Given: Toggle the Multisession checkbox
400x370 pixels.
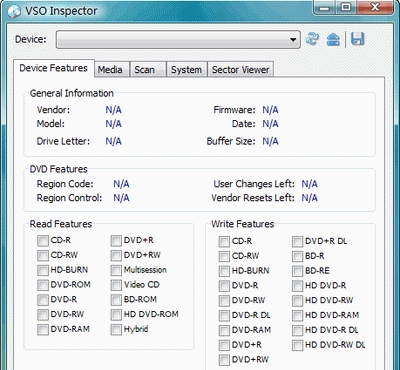Looking at the screenshot, I should click(116, 270).
